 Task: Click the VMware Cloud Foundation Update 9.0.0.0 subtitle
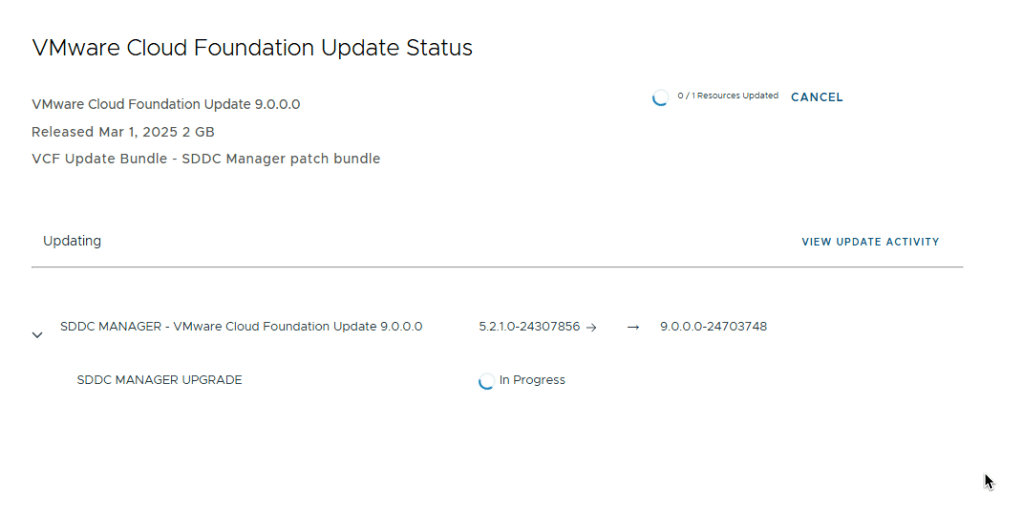point(166,104)
